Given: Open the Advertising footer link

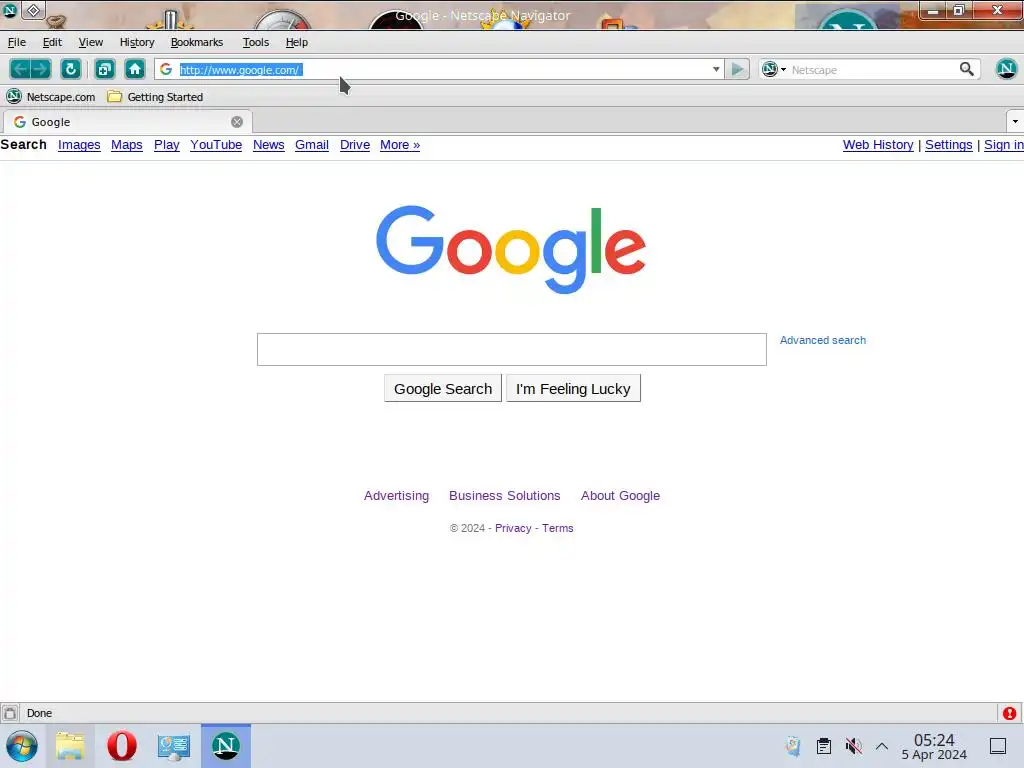Looking at the screenshot, I should point(396,496).
